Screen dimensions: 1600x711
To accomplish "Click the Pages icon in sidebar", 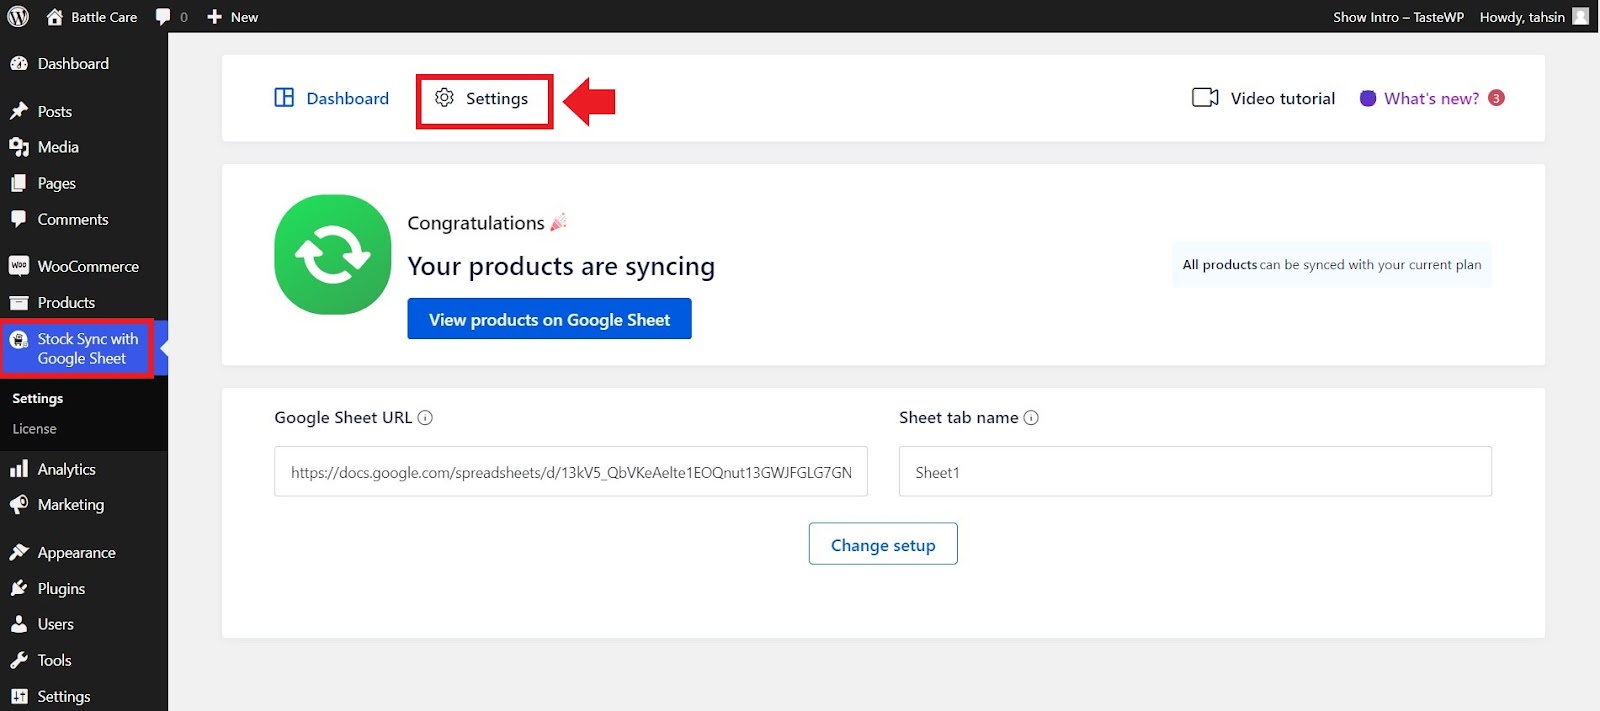I will tap(19, 183).
